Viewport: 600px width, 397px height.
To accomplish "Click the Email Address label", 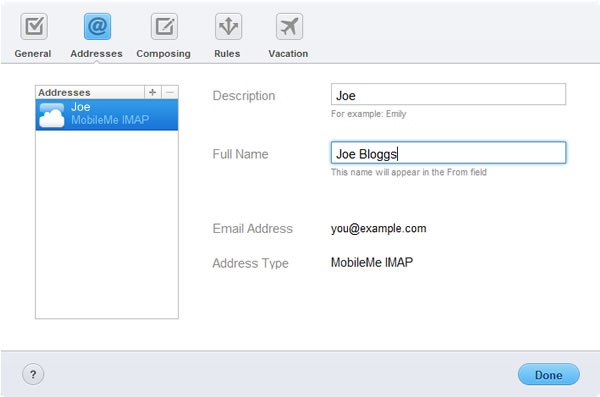I will tap(253, 229).
